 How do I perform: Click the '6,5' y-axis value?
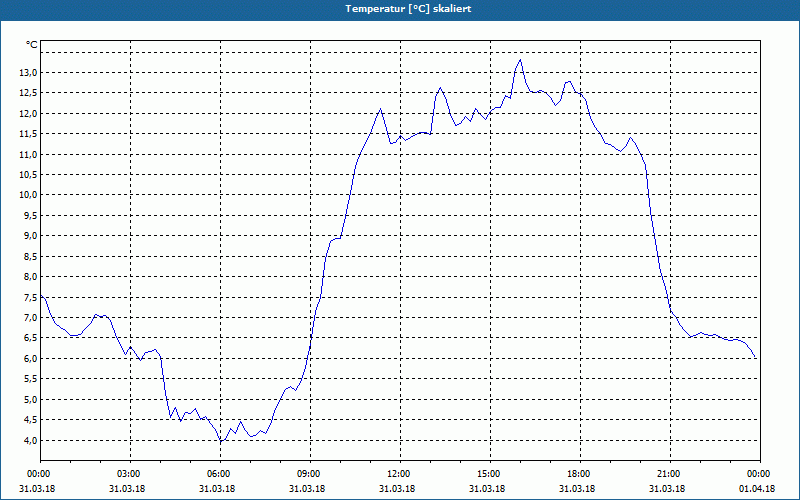click(x=30, y=338)
